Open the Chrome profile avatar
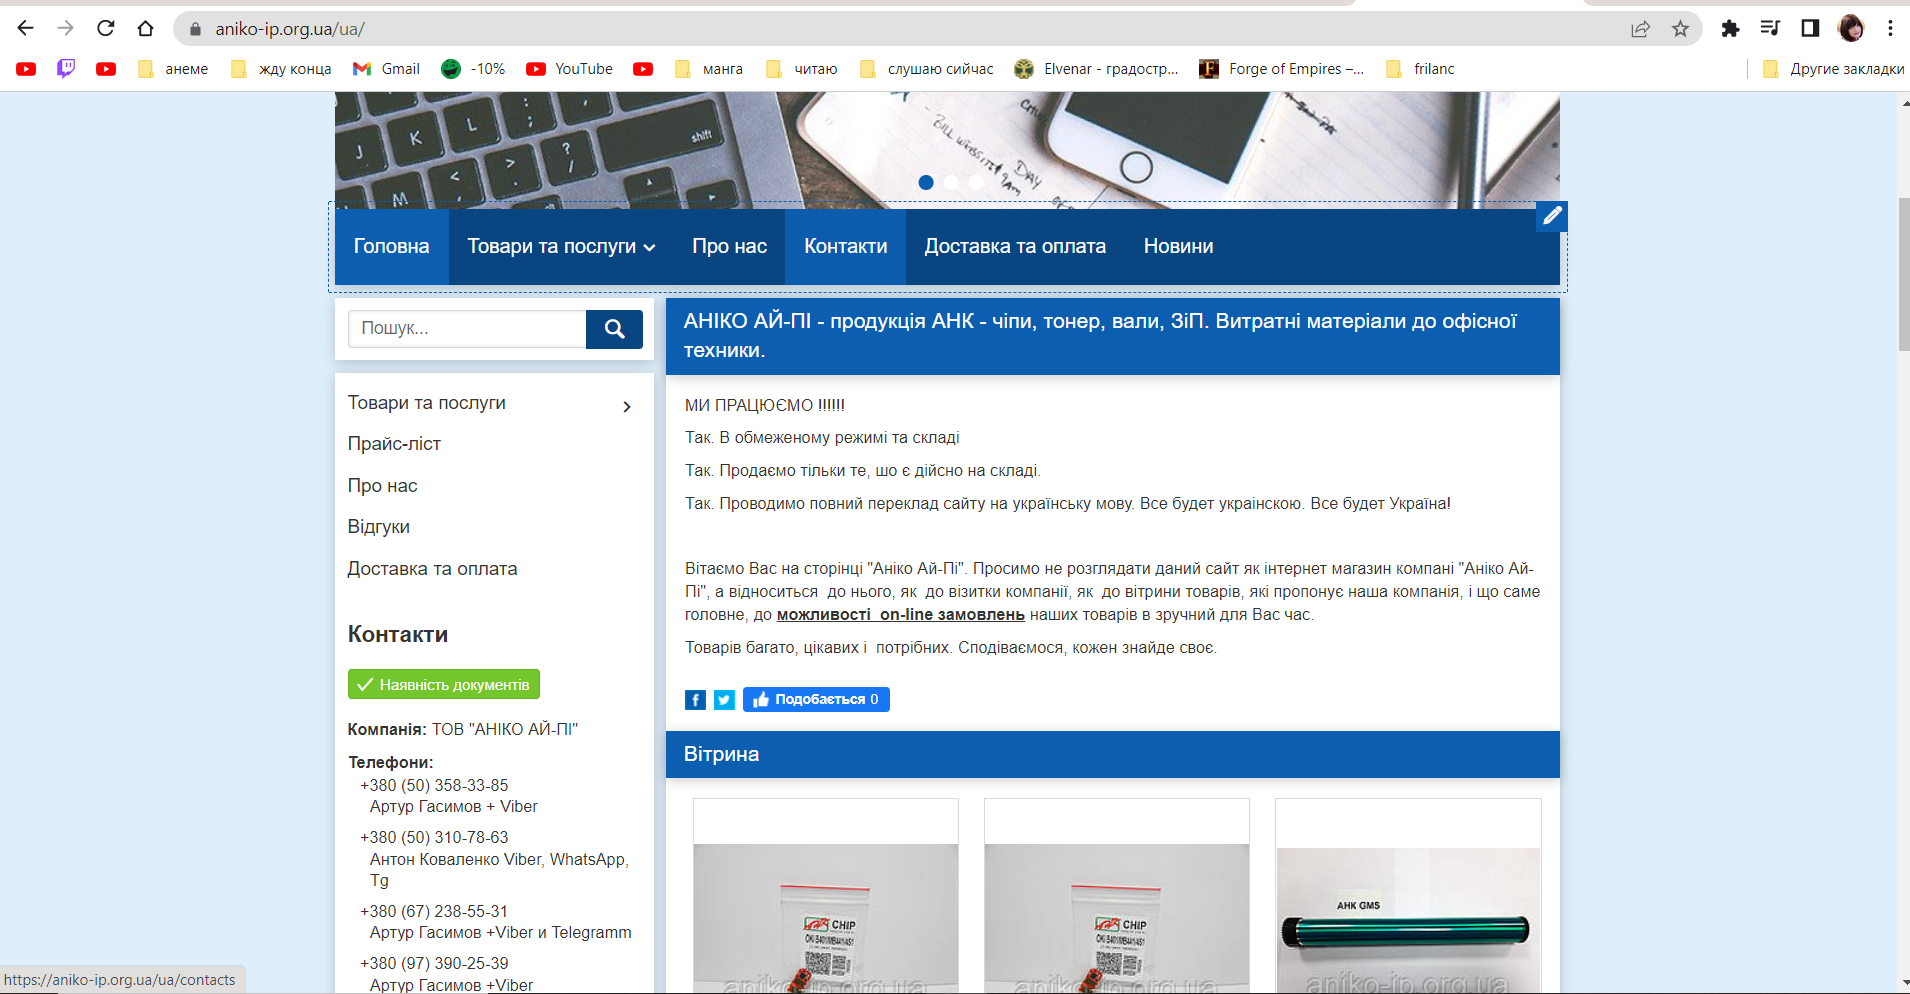 (x=1851, y=28)
